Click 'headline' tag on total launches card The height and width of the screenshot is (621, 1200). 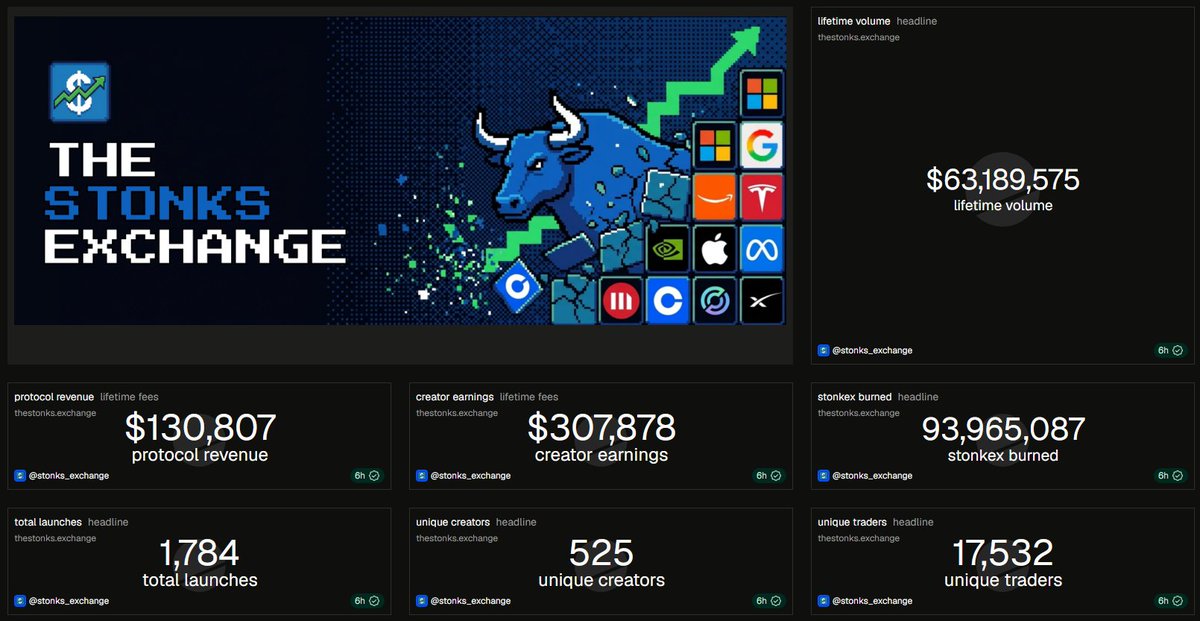pyautogui.click(x=108, y=522)
